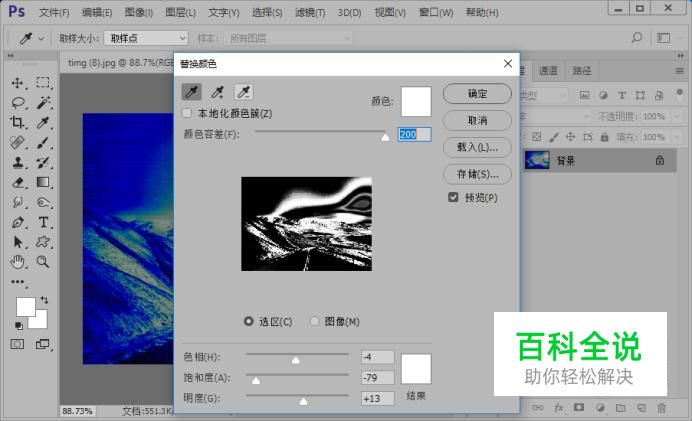Click the 存储(S)... save button
Image resolution: width=692 pixels, height=421 pixels.
tap(477, 174)
